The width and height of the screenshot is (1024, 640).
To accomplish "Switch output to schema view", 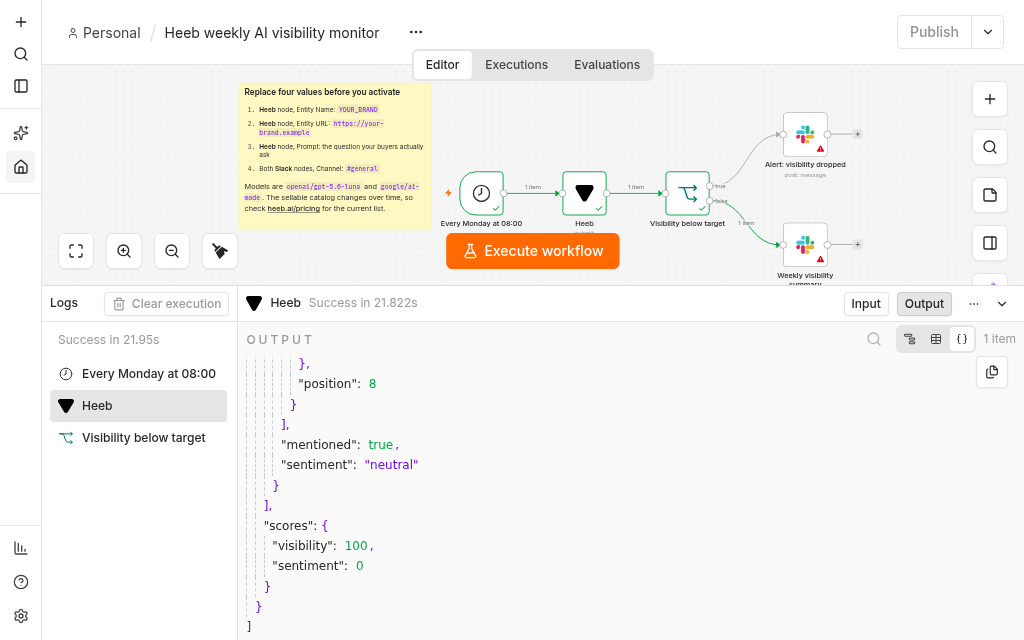I will [910, 339].
